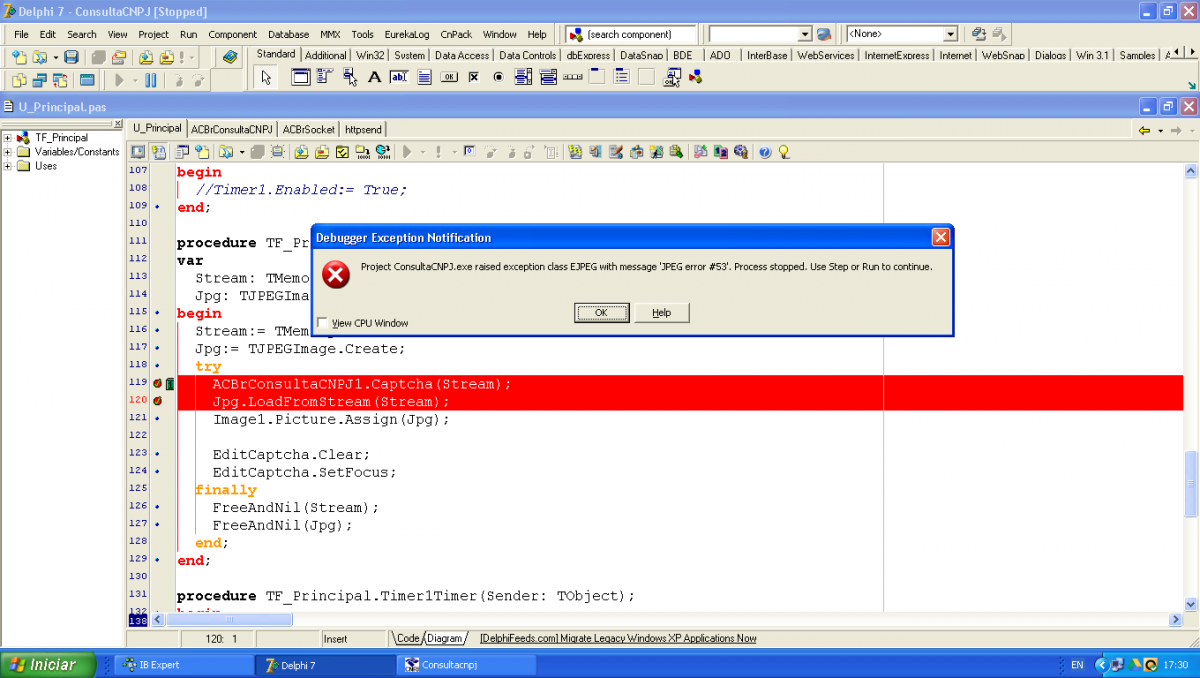This screenshot has height=678, width=1200.
Task: Switch to the Diagram view tab
Action: click(x=445, y=638)
